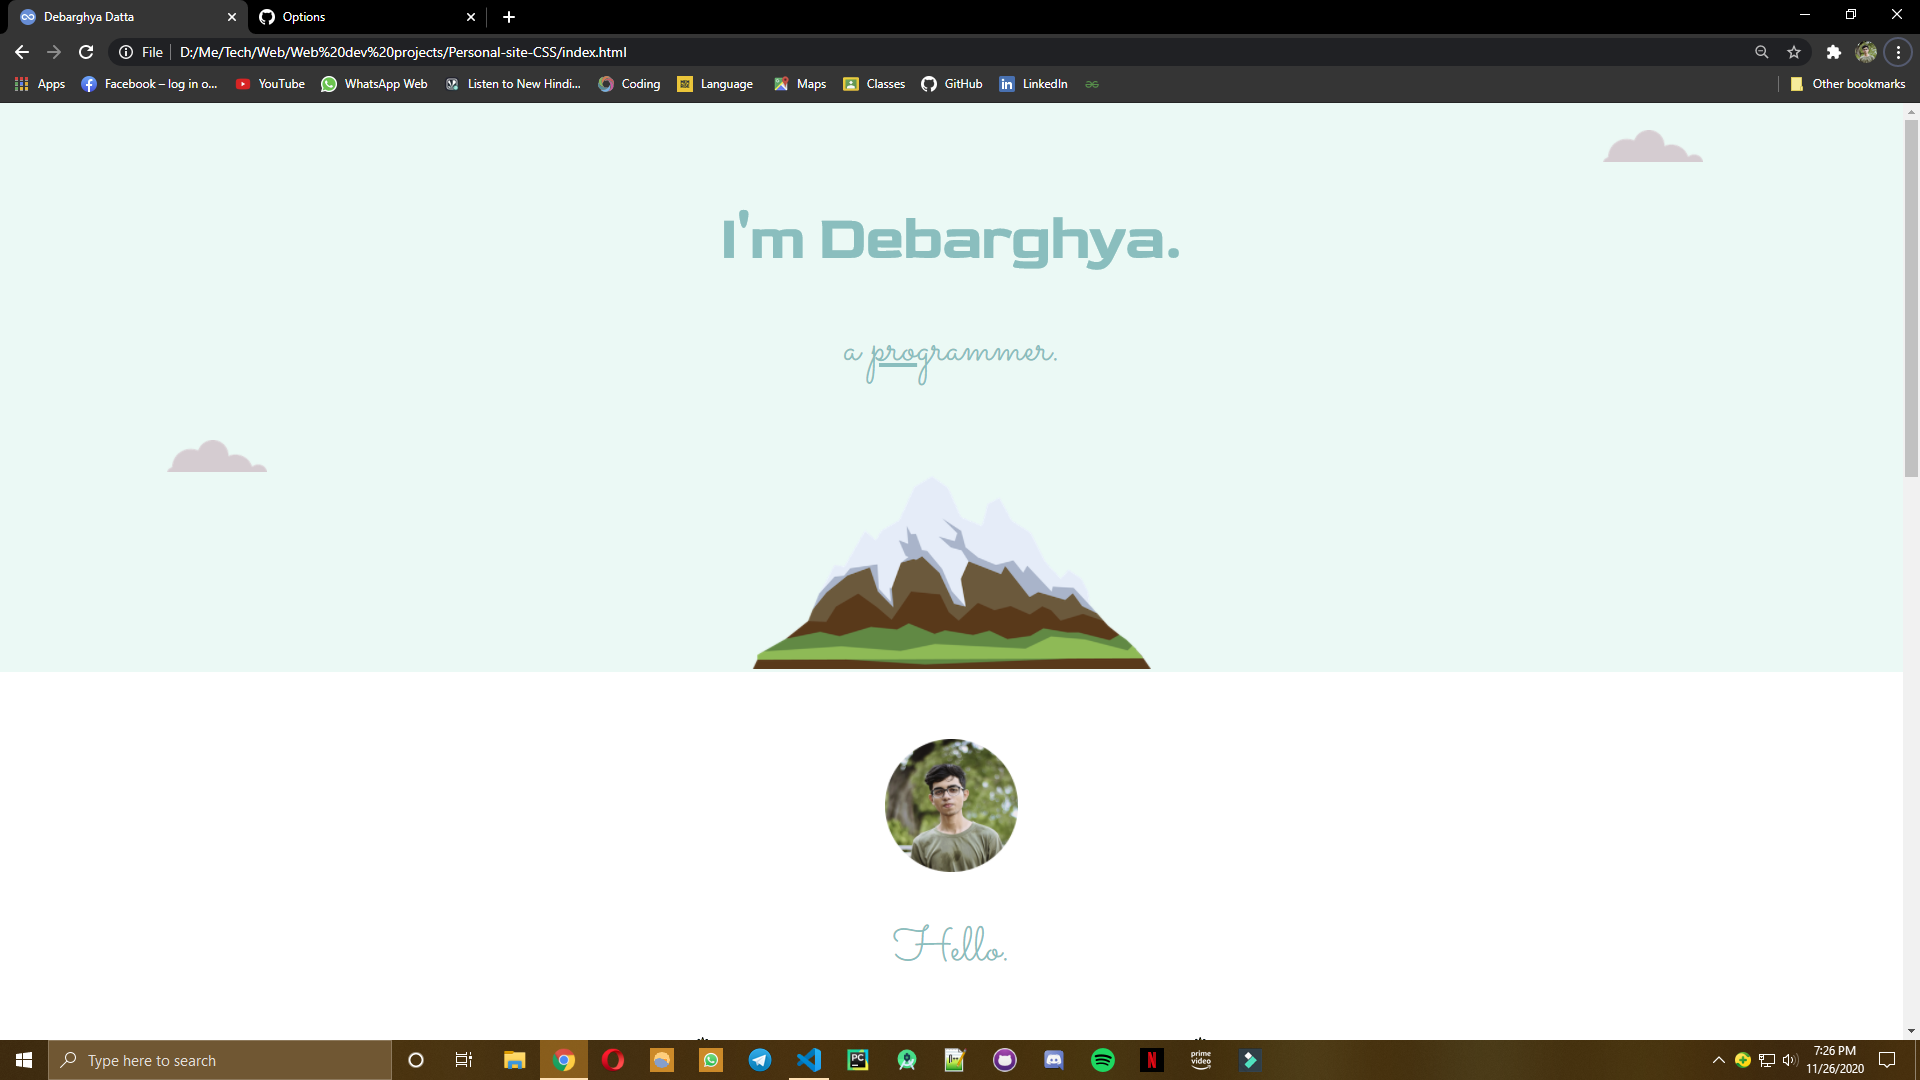Toggle the bookmark star for this page
This screenshot has height=1080, width=1920.
[1793, 52]
